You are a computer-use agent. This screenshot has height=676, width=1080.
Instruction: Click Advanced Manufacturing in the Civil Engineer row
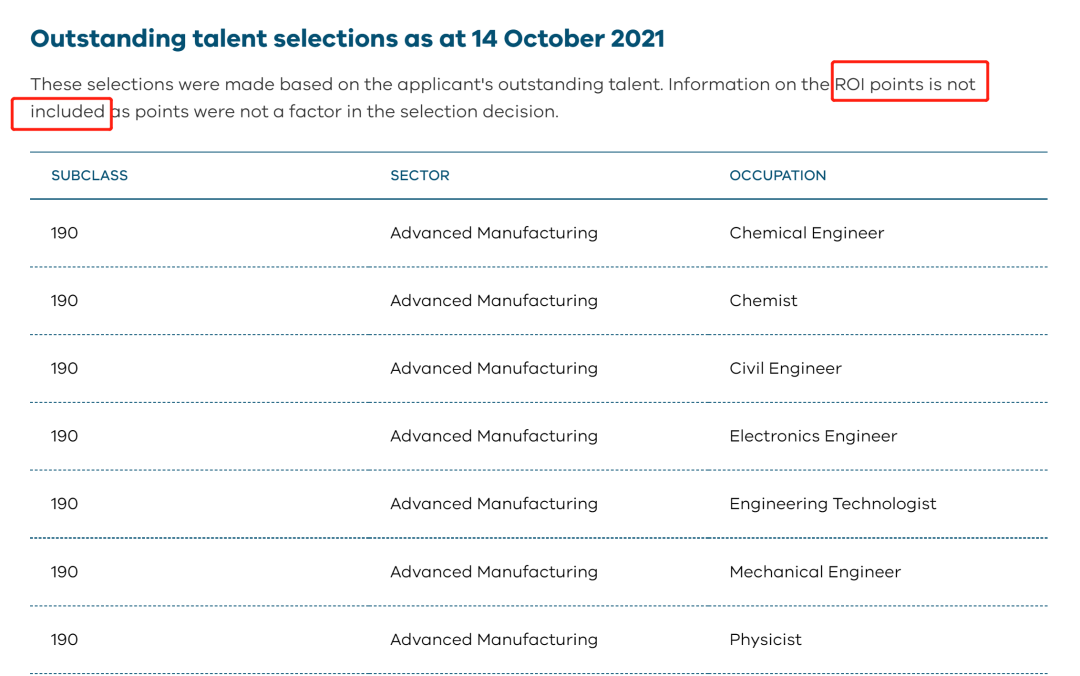[x=494, y=369]
